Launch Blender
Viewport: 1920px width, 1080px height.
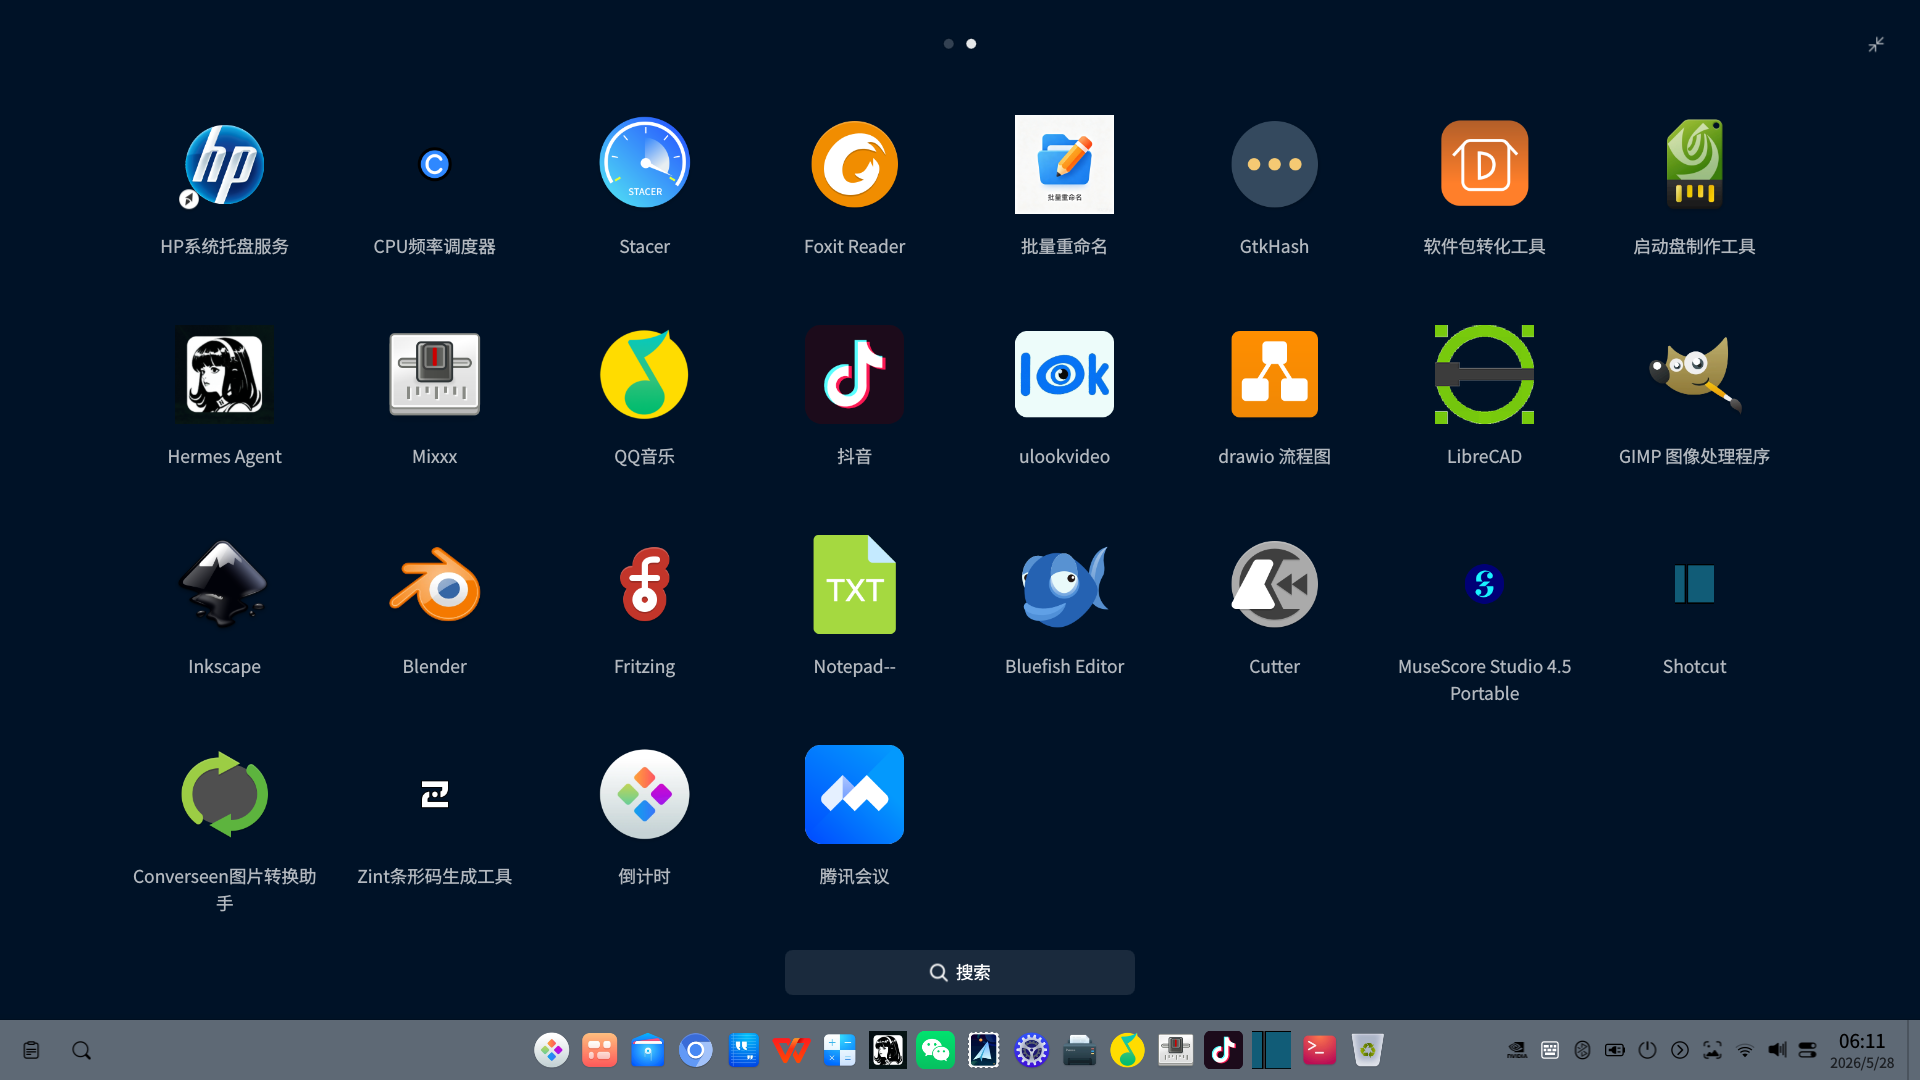point(434,585)
